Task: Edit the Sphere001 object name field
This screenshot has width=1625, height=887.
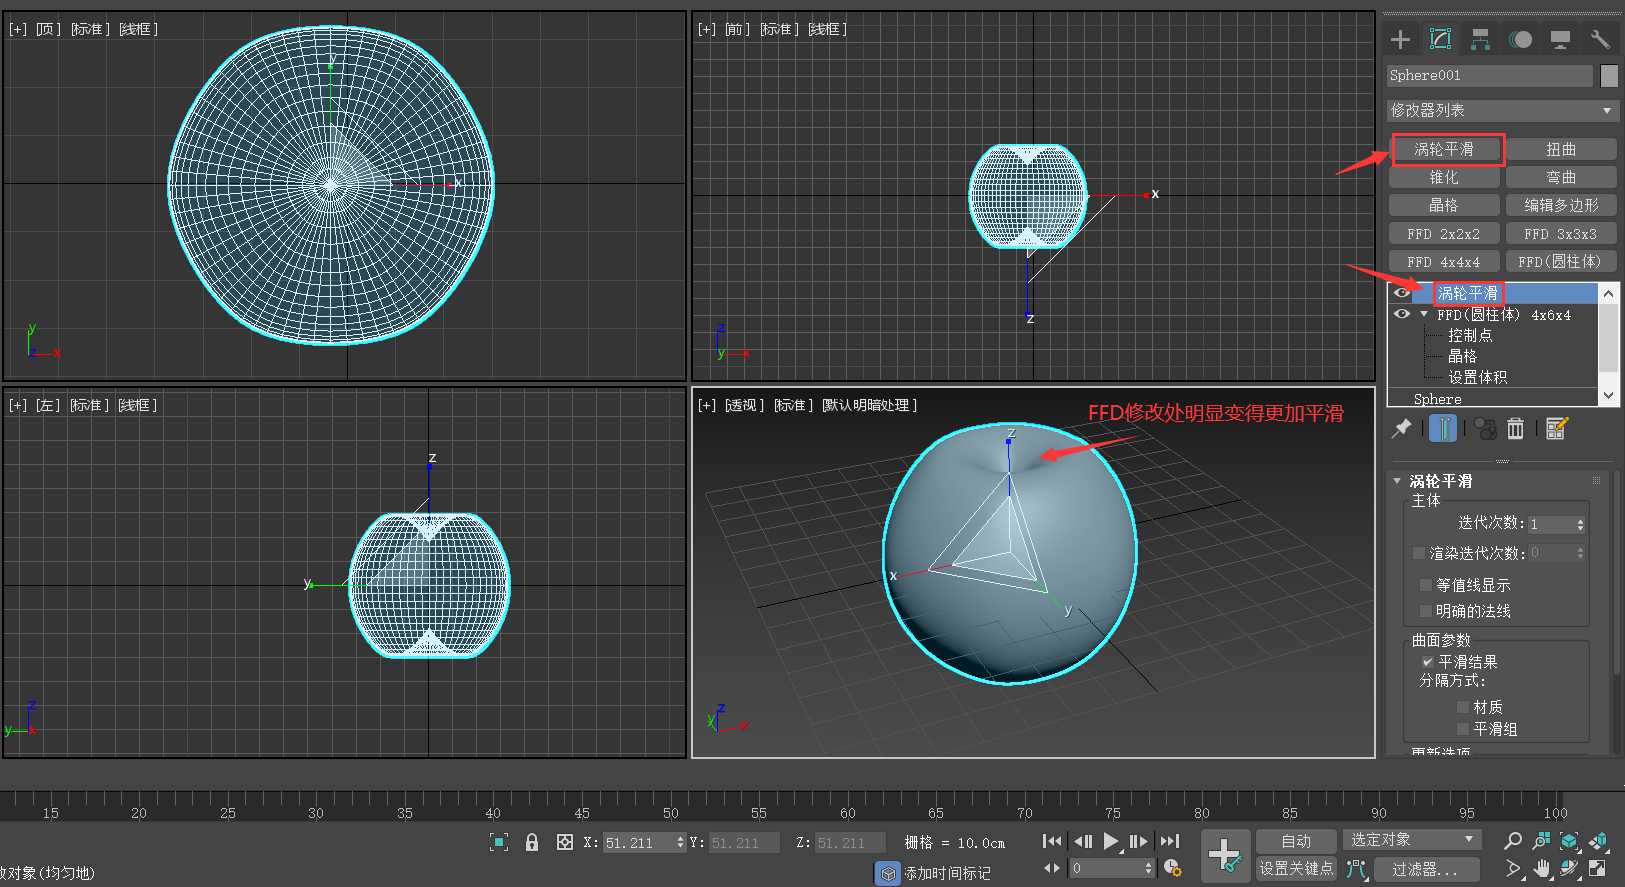Action: click(1489, 76)
